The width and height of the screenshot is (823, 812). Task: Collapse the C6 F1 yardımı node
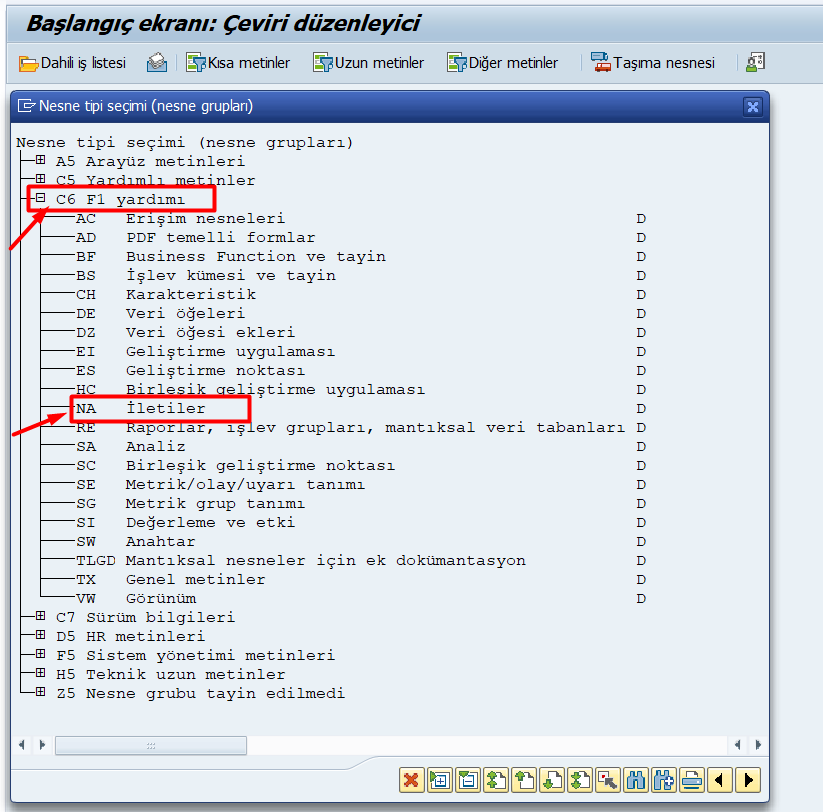(40, 198)
